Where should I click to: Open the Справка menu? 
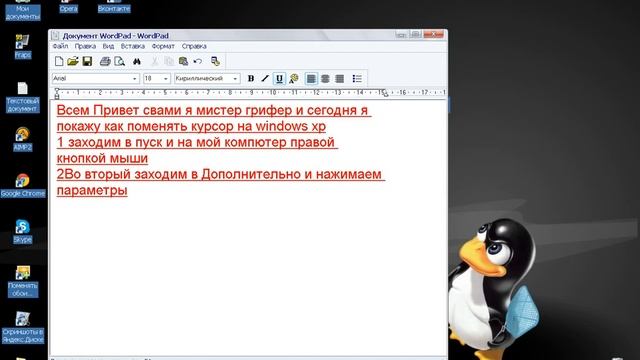tap(194, 46)
